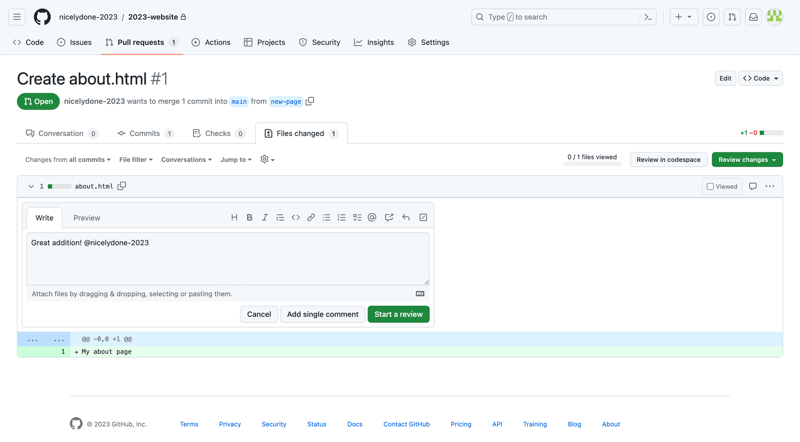Open the Pricing footer link
This screenshot has width=800, height=442.
click(461, 424)
